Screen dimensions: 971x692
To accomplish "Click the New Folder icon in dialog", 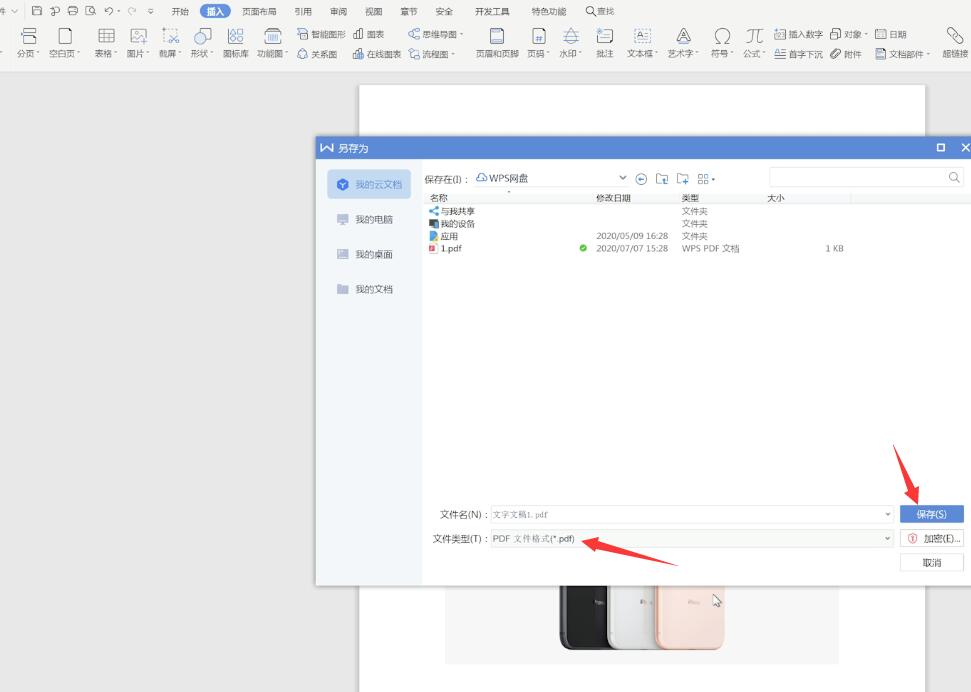I will coord(682,179).
